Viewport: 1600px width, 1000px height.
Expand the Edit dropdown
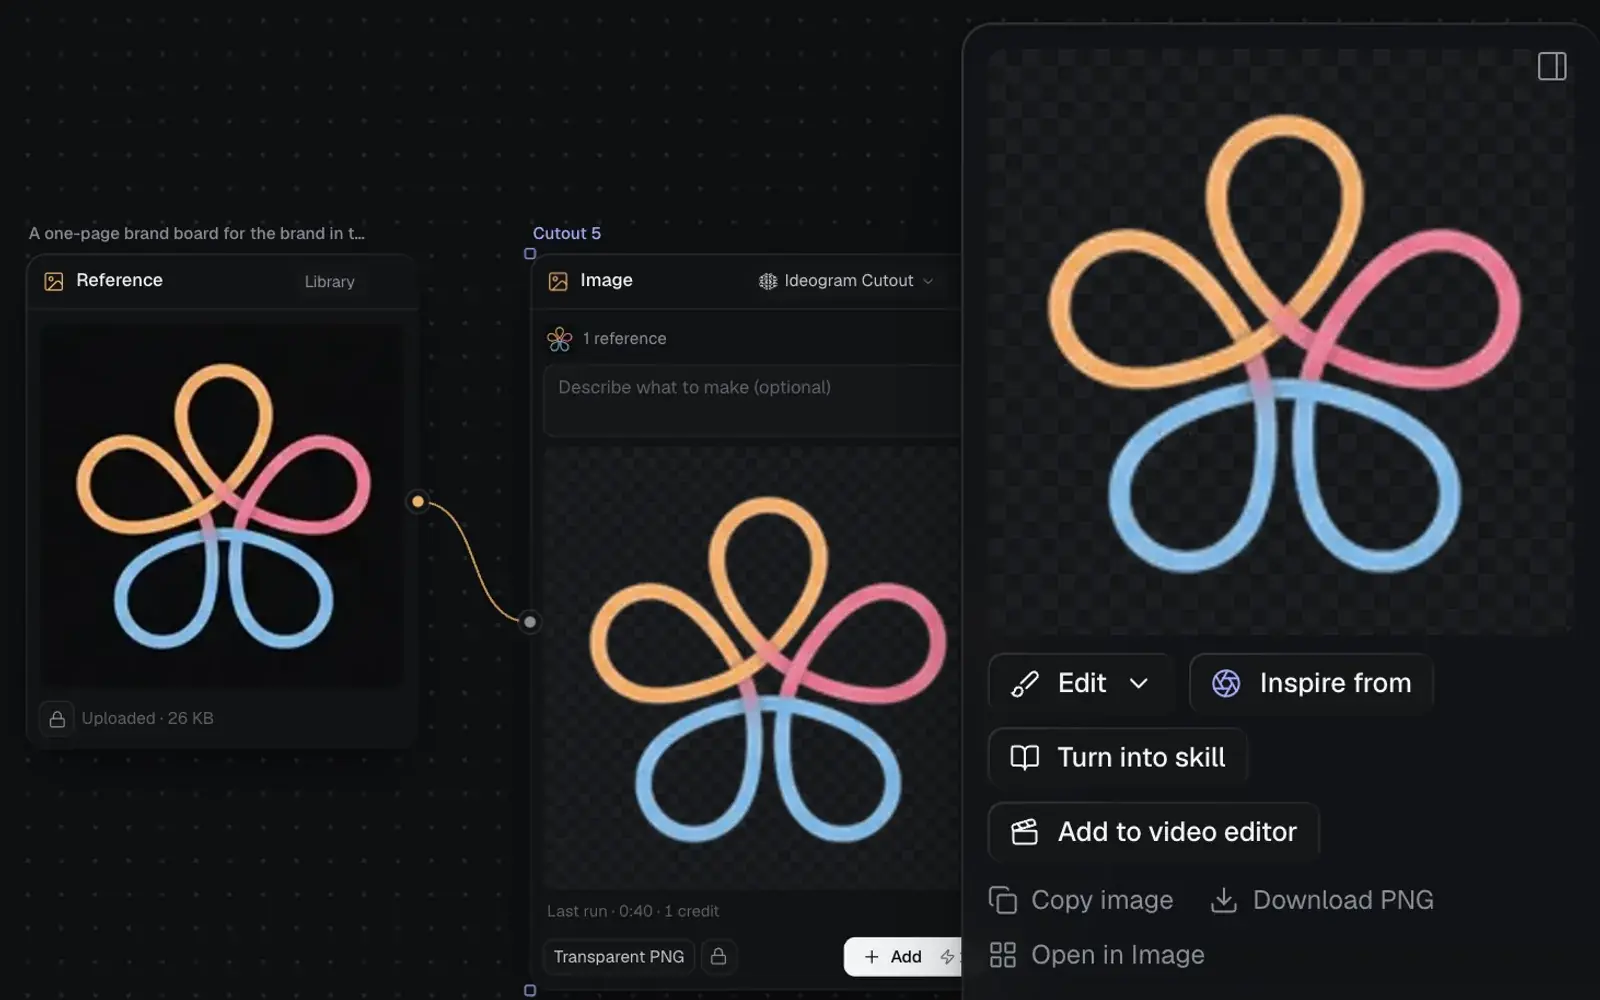(1080, 683)
